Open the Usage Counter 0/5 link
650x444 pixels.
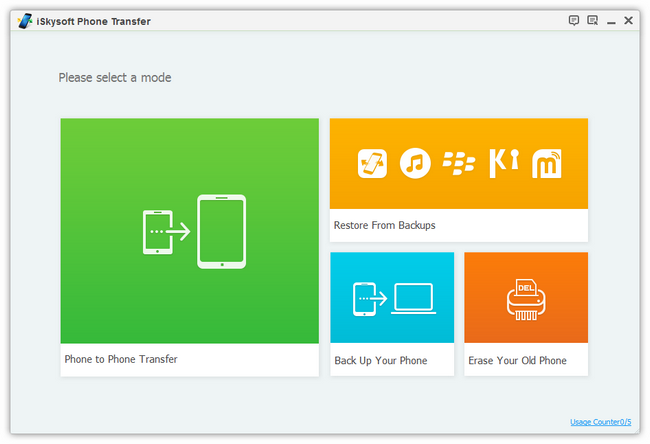coord(601,422)
